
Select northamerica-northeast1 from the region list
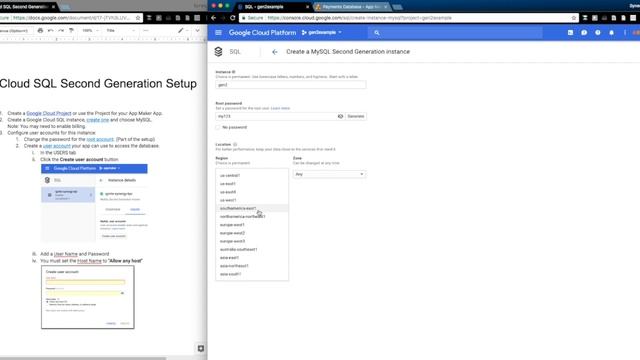pyautogui.click(x=252, y=216)
